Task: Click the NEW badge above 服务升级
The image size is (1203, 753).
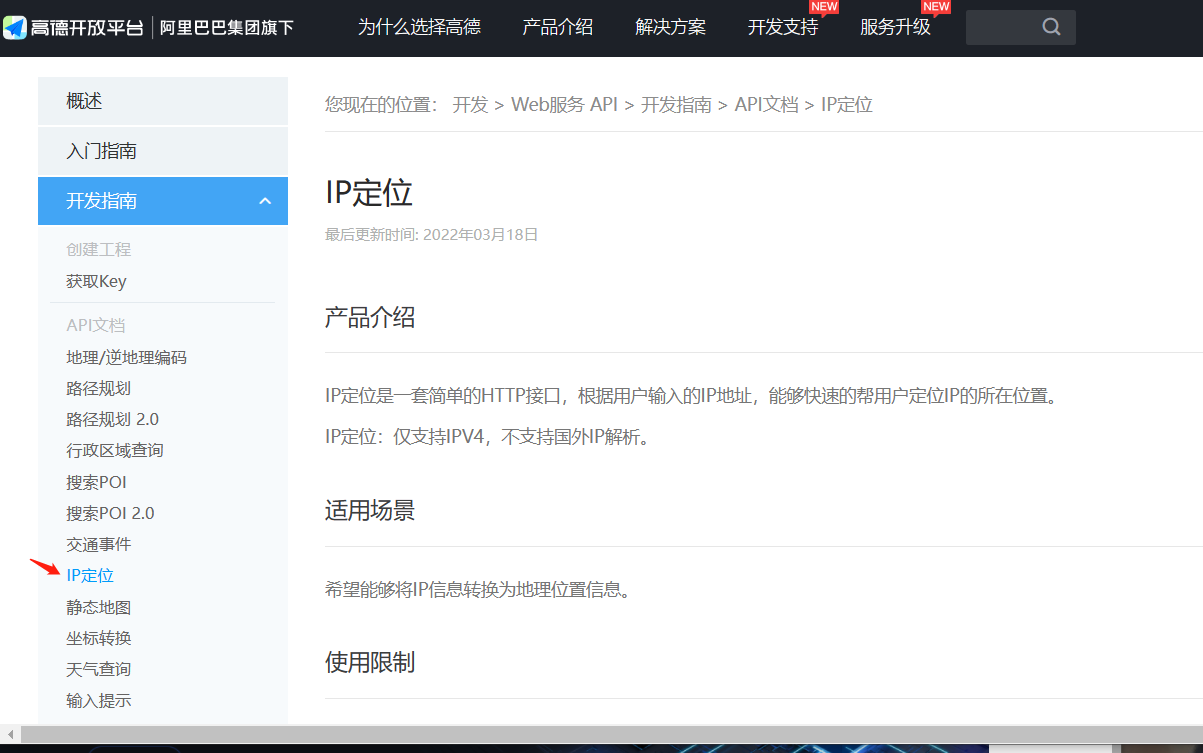Action: coord(936,8)
